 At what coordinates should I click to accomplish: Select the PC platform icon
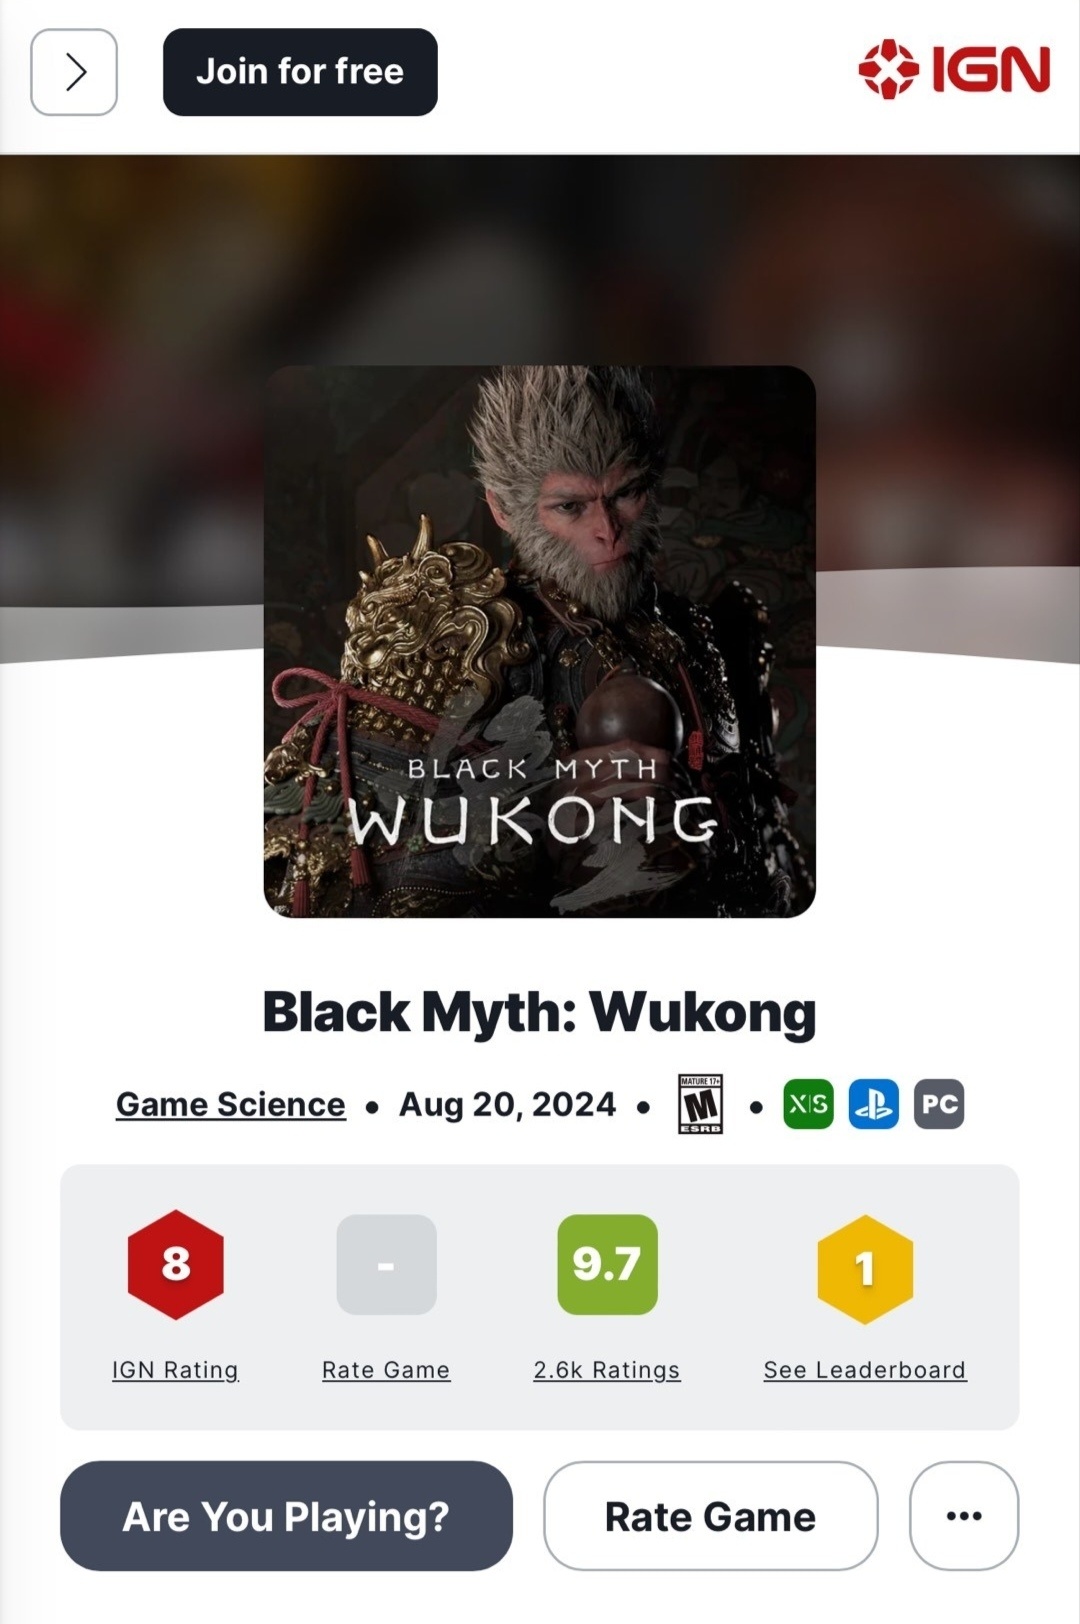tap(939, 1104)
